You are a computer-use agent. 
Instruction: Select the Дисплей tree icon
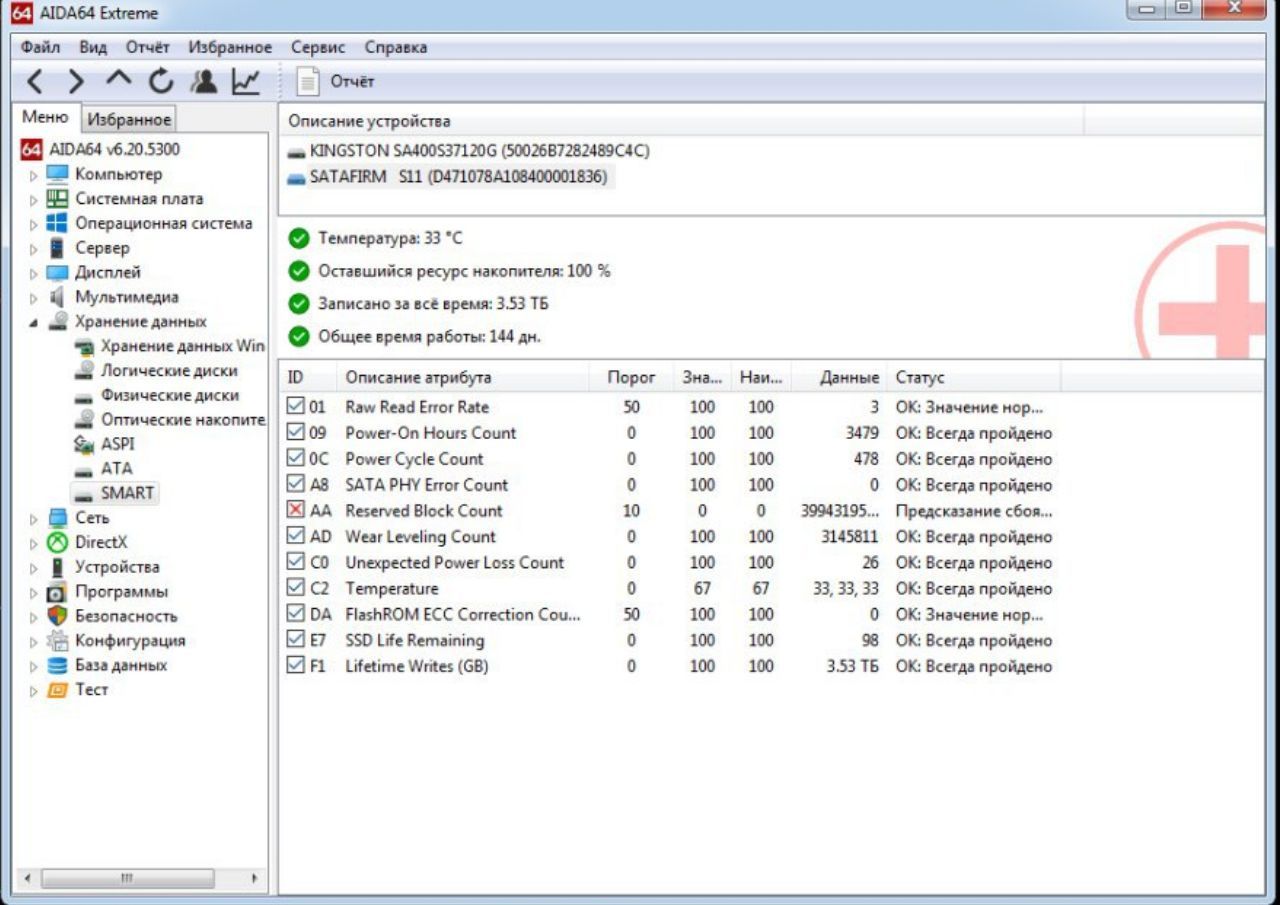click(58, 273)
